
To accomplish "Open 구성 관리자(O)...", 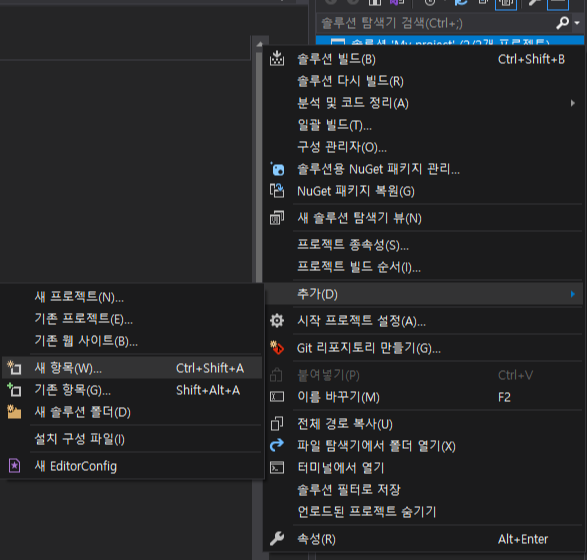I will pos(423,147).
